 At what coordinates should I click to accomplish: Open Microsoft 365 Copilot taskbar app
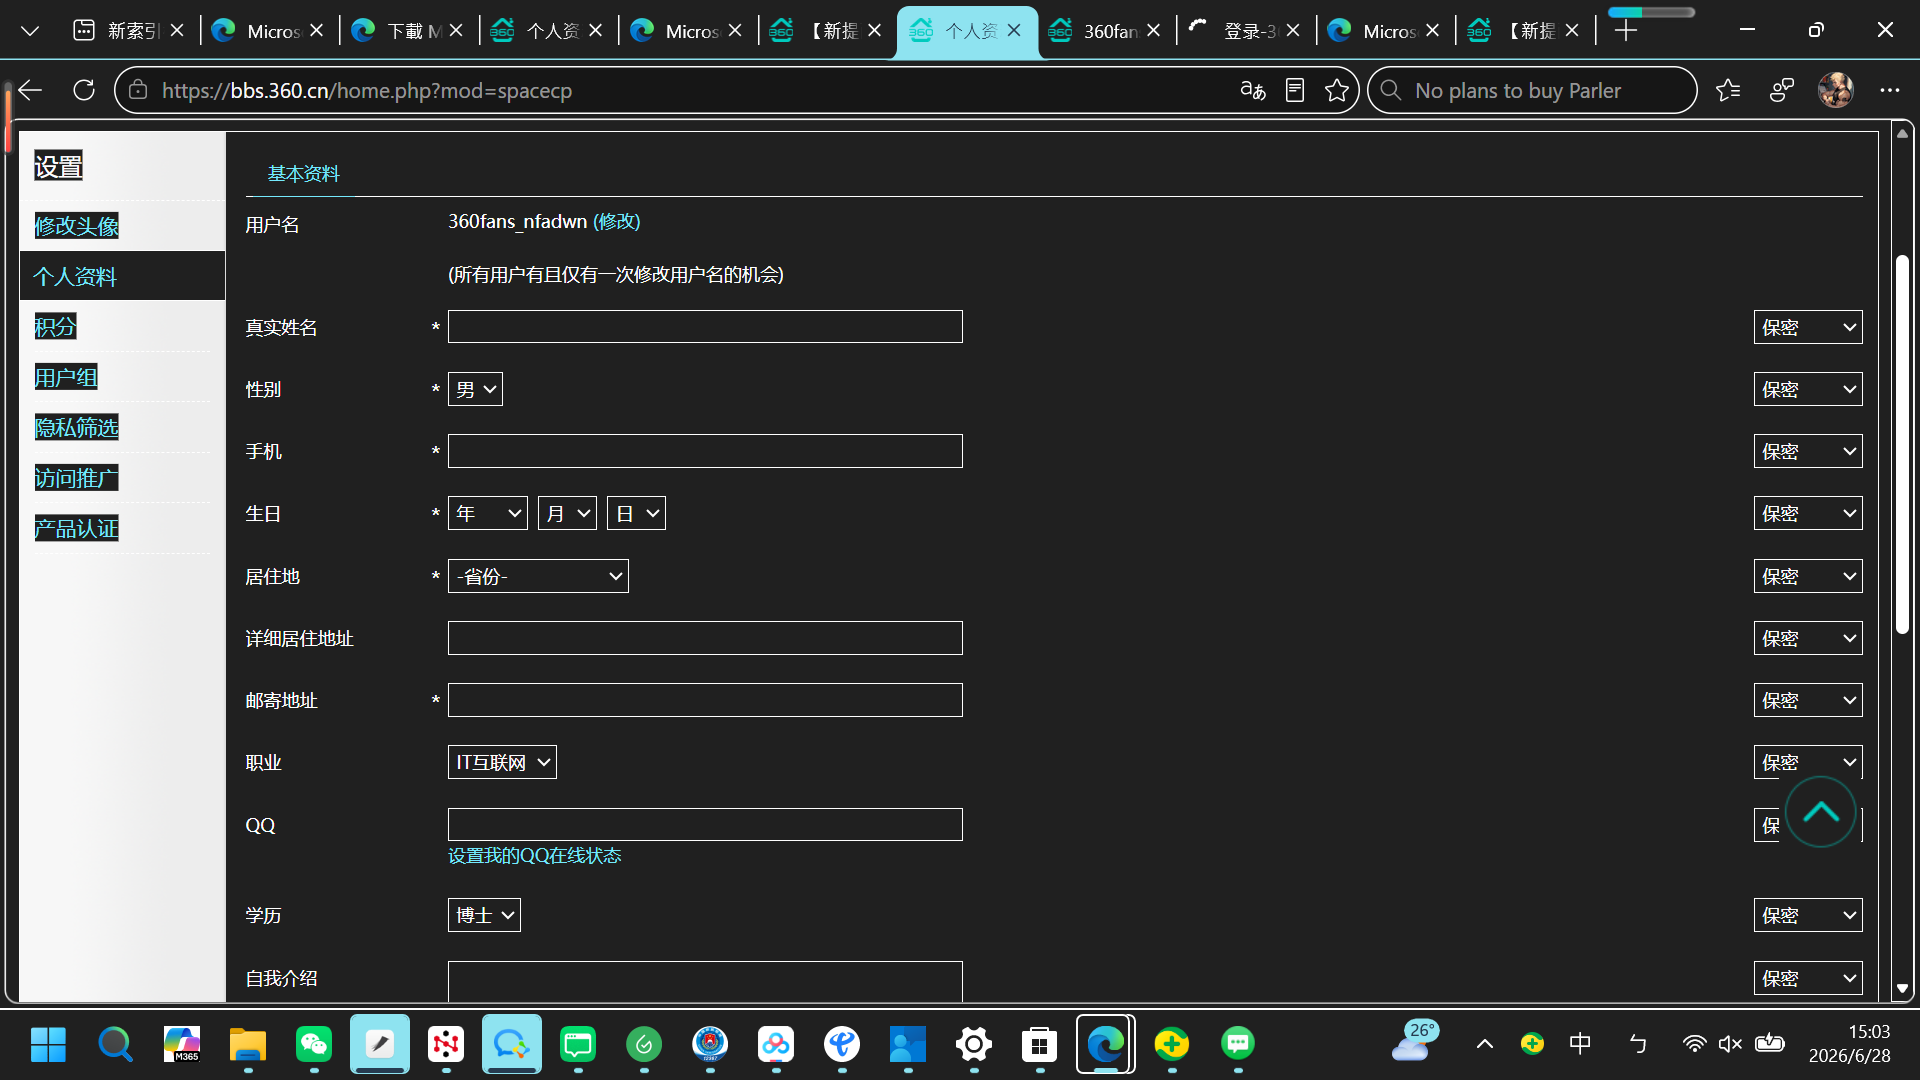(x=181, y=1044)
